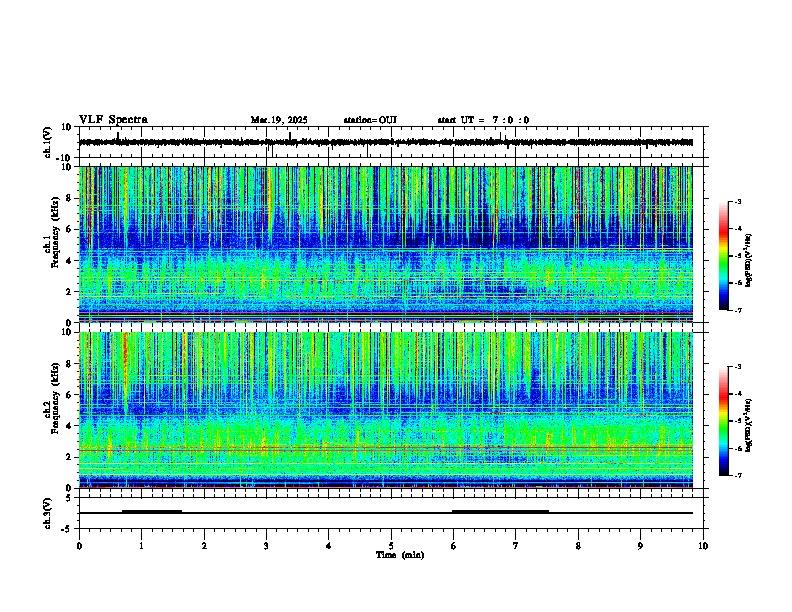Image resolution: width=792 pixels, height=612 pixels.
Task: Click the ch.1 color bar log(PSD) label
Action: [x=748, y=261]
